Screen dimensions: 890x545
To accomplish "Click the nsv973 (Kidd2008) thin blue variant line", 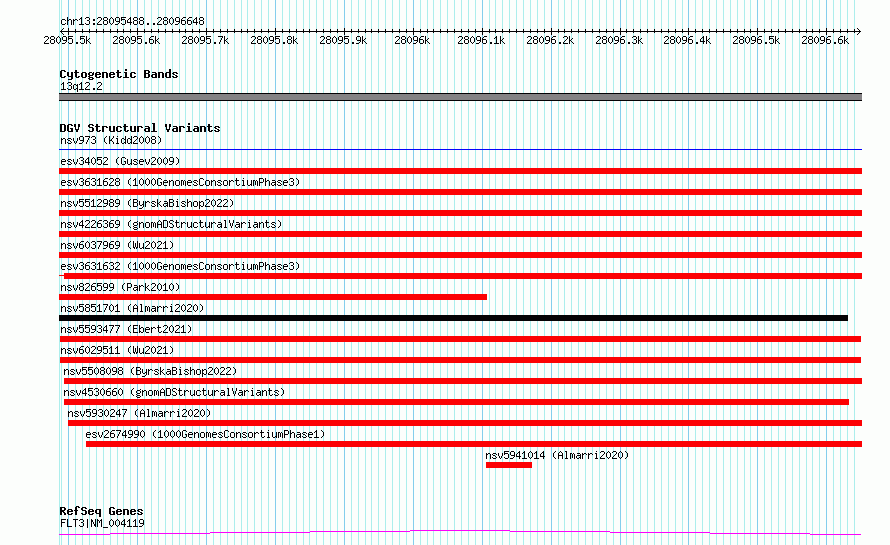I will click(460, 149).
